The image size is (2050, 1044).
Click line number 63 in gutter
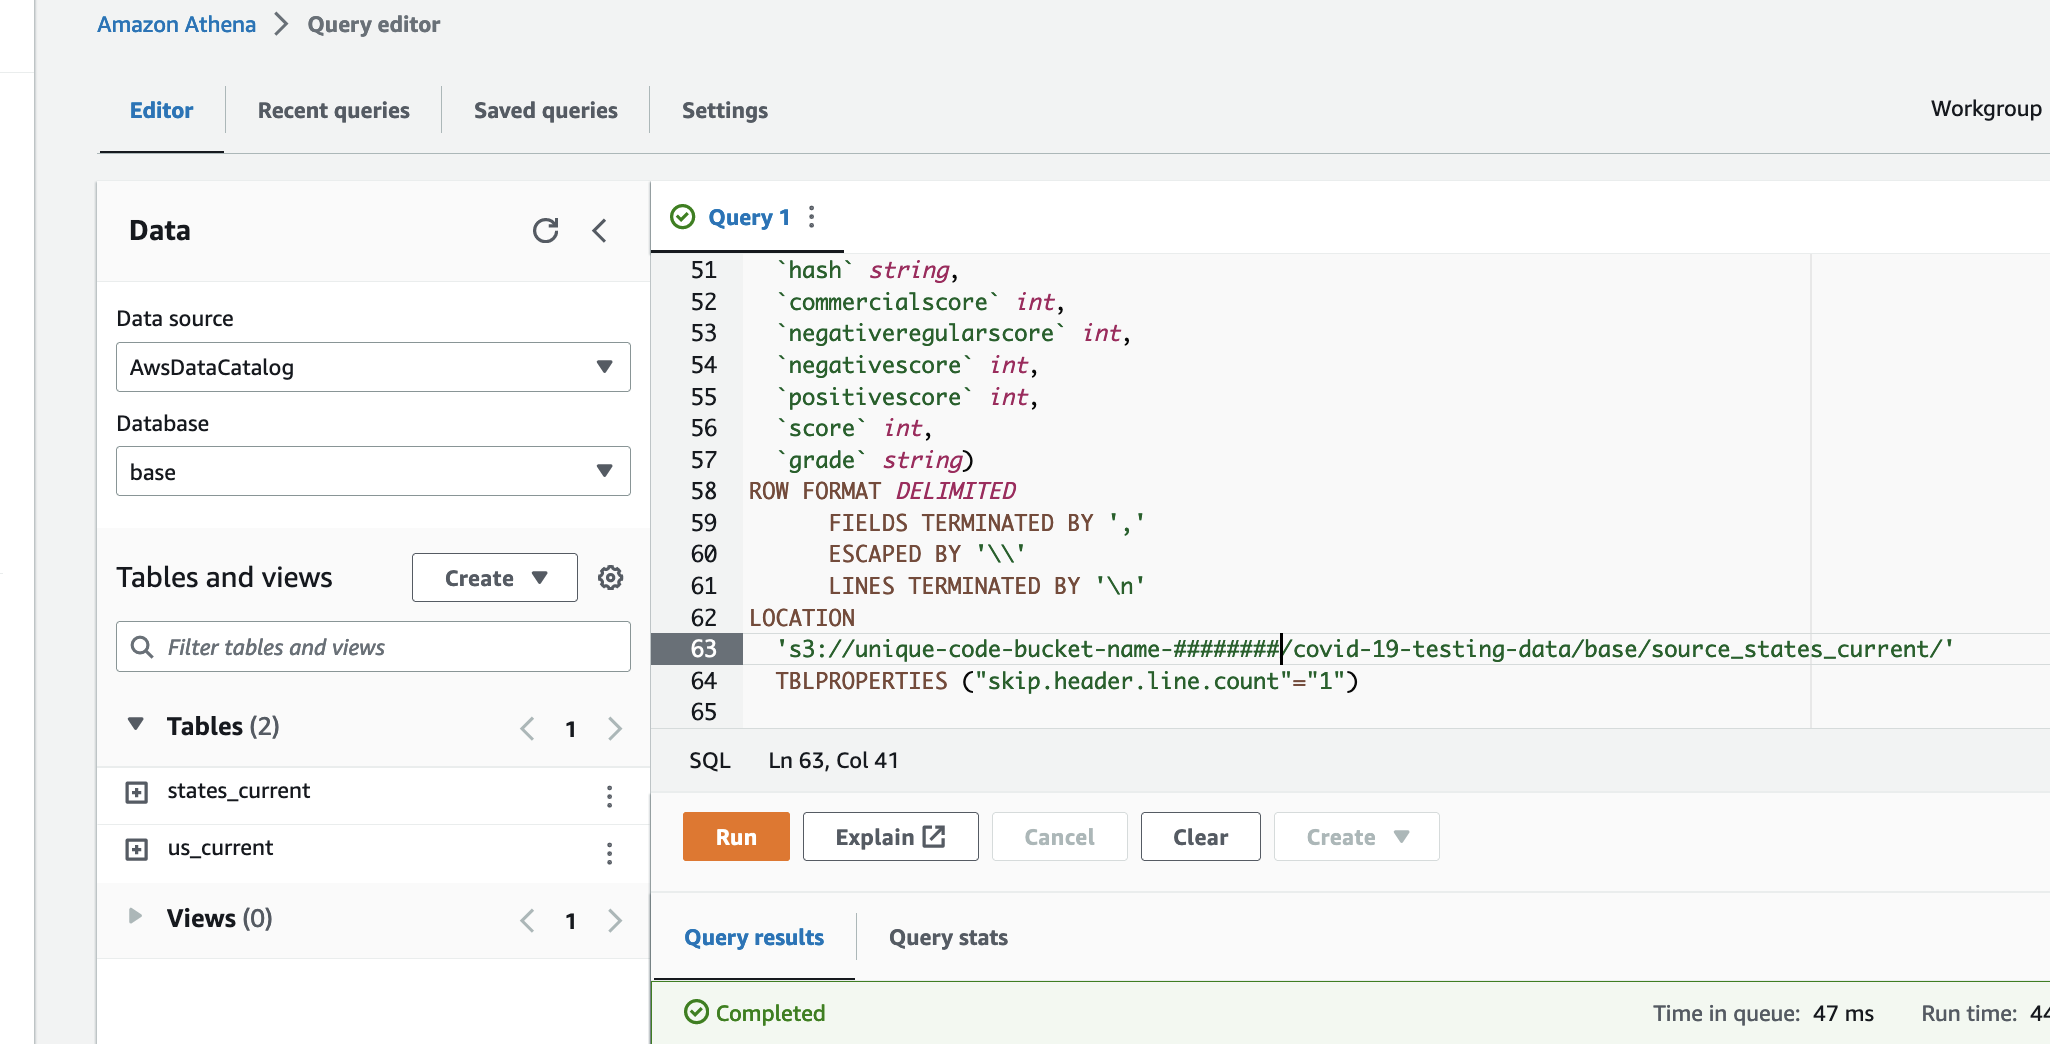[704, 649]
